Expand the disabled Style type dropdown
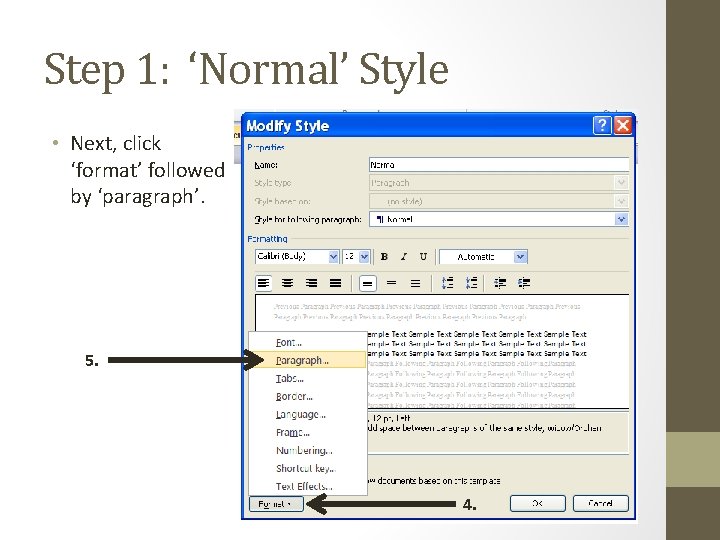Image resolution: width=720 pixels, height=540 pixels. [621, 183]
